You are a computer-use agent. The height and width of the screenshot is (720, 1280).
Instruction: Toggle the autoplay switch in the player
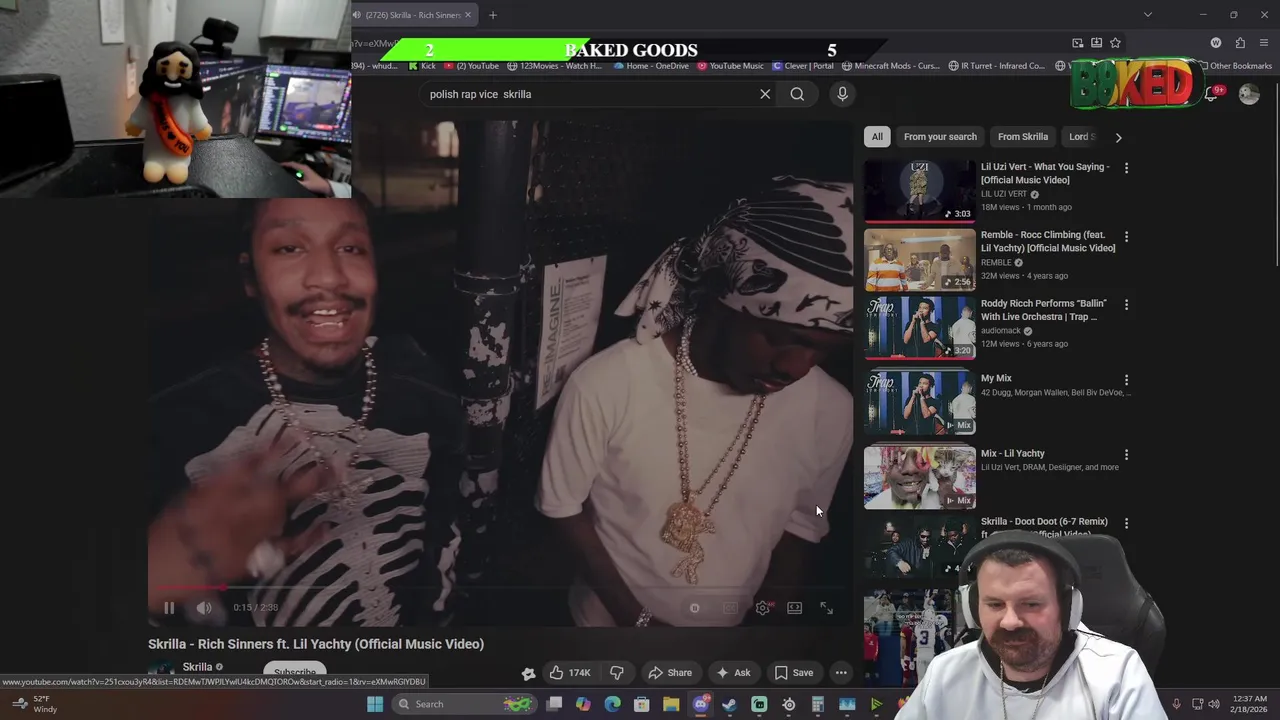pyautogui.click(x=695, y=607)
